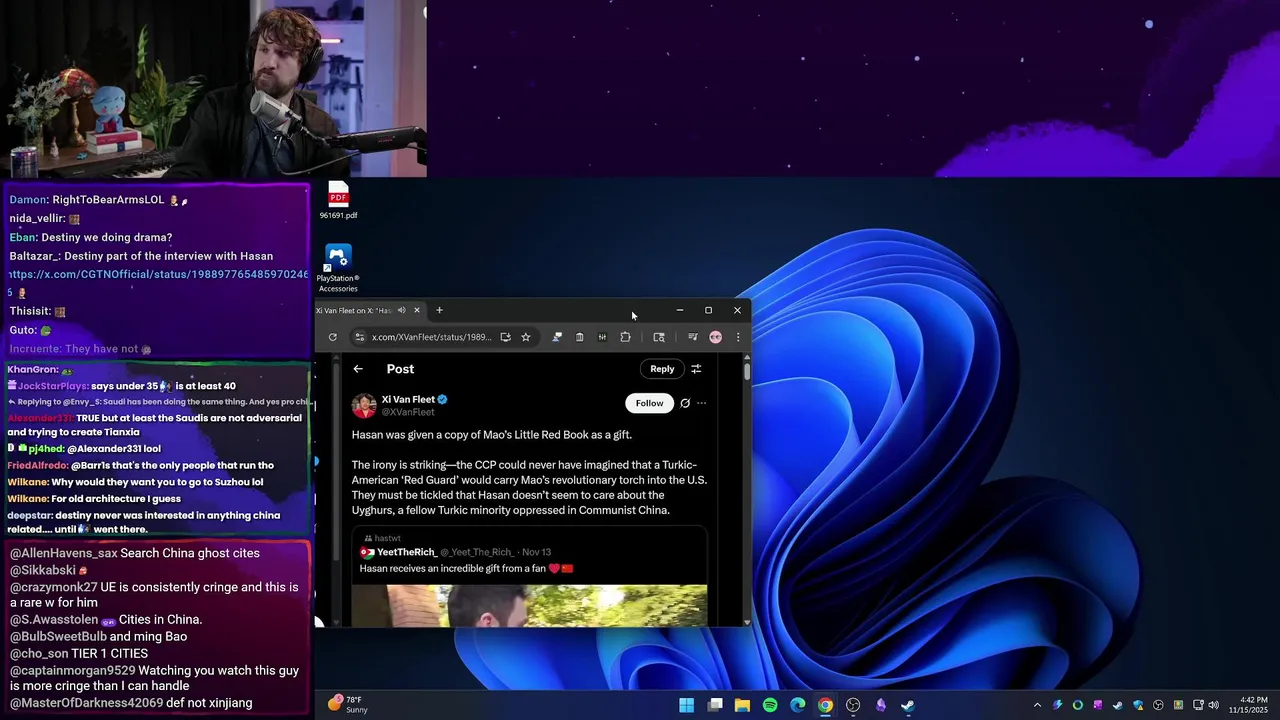This screenshot has height=720, width=1280.
Task: Open the volume control in the system tray
Action: 1213,705
